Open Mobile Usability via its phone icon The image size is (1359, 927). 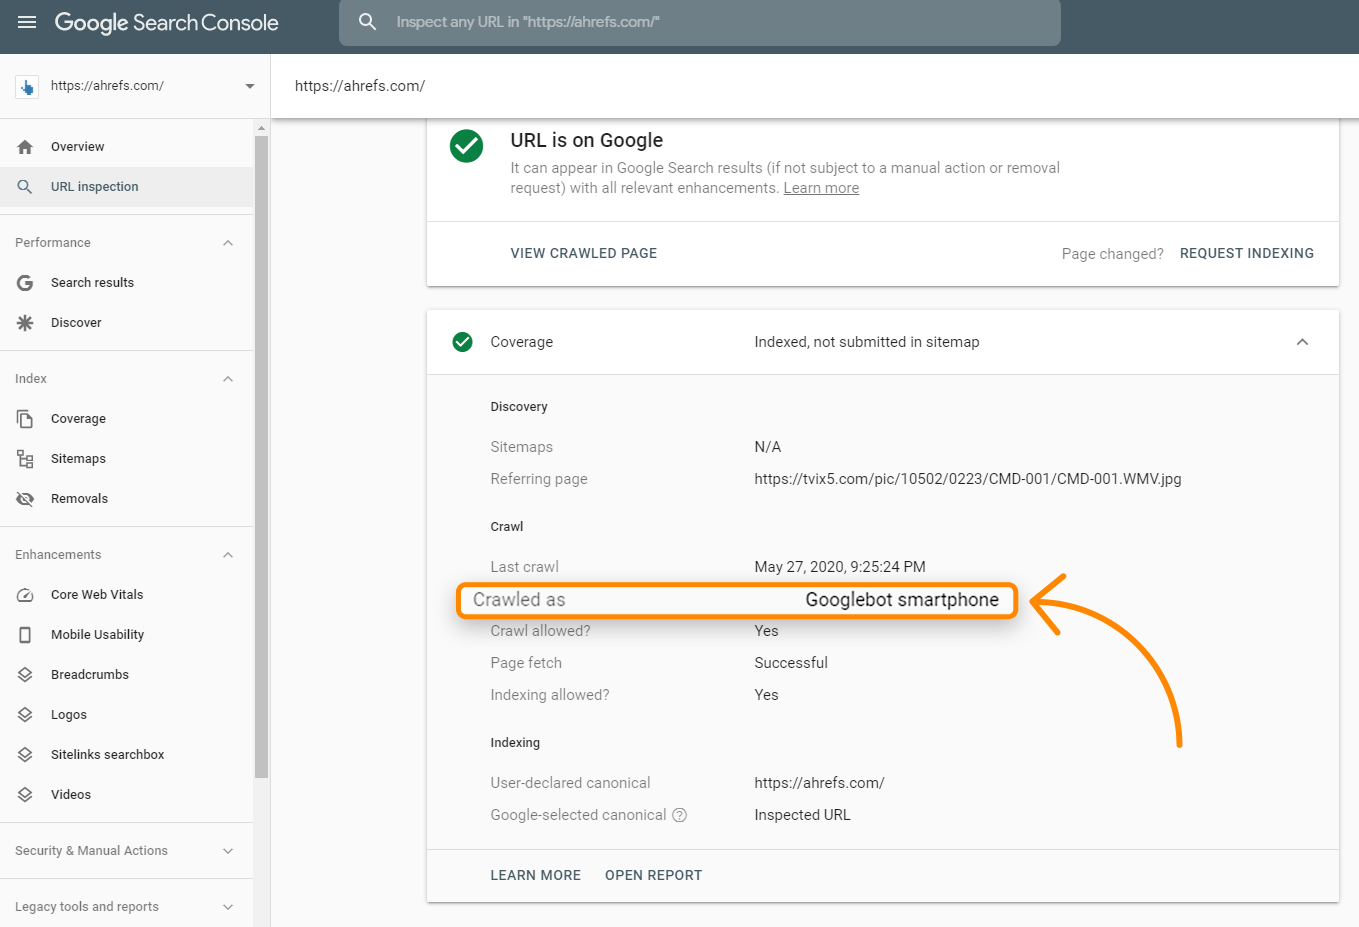[24, 634]
